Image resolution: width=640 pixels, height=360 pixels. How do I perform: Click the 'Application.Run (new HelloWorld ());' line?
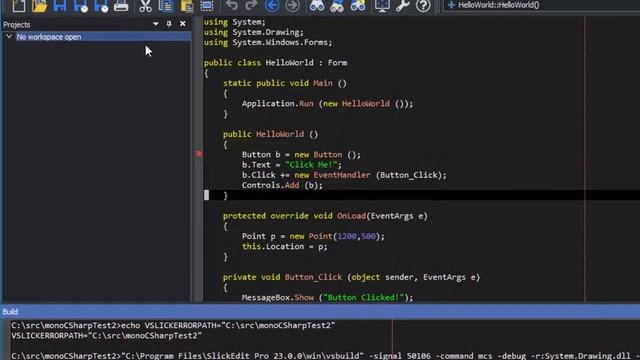click(327, 104)
